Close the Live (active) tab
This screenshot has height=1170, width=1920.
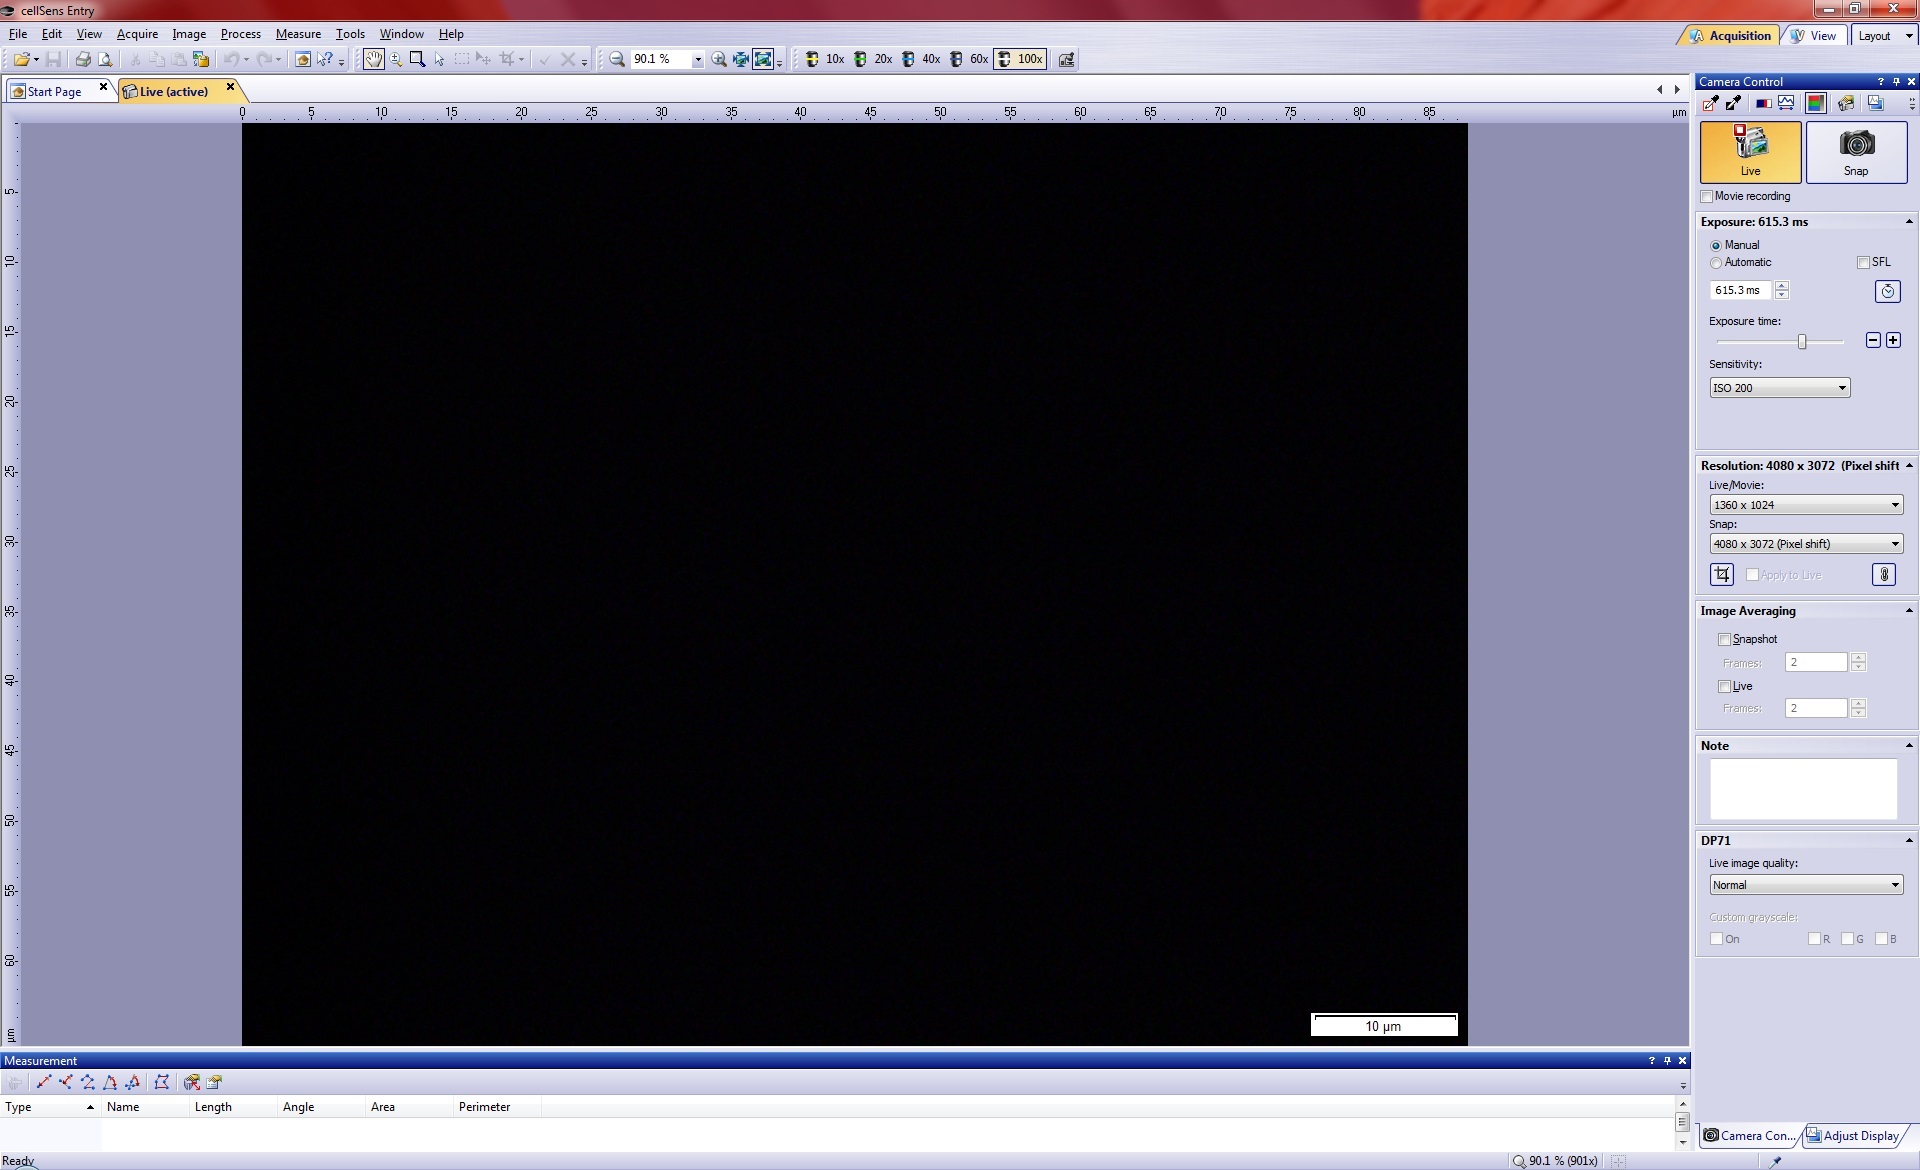(x=230, y=88)
